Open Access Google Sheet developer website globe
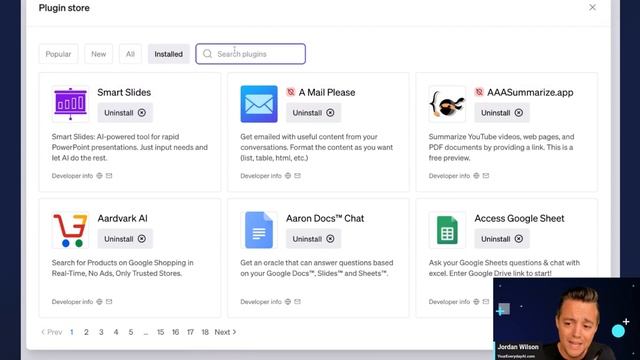Image resolution: width=640 pixels, height=360 pixels. pyautogui.click(x=476, y=302)
